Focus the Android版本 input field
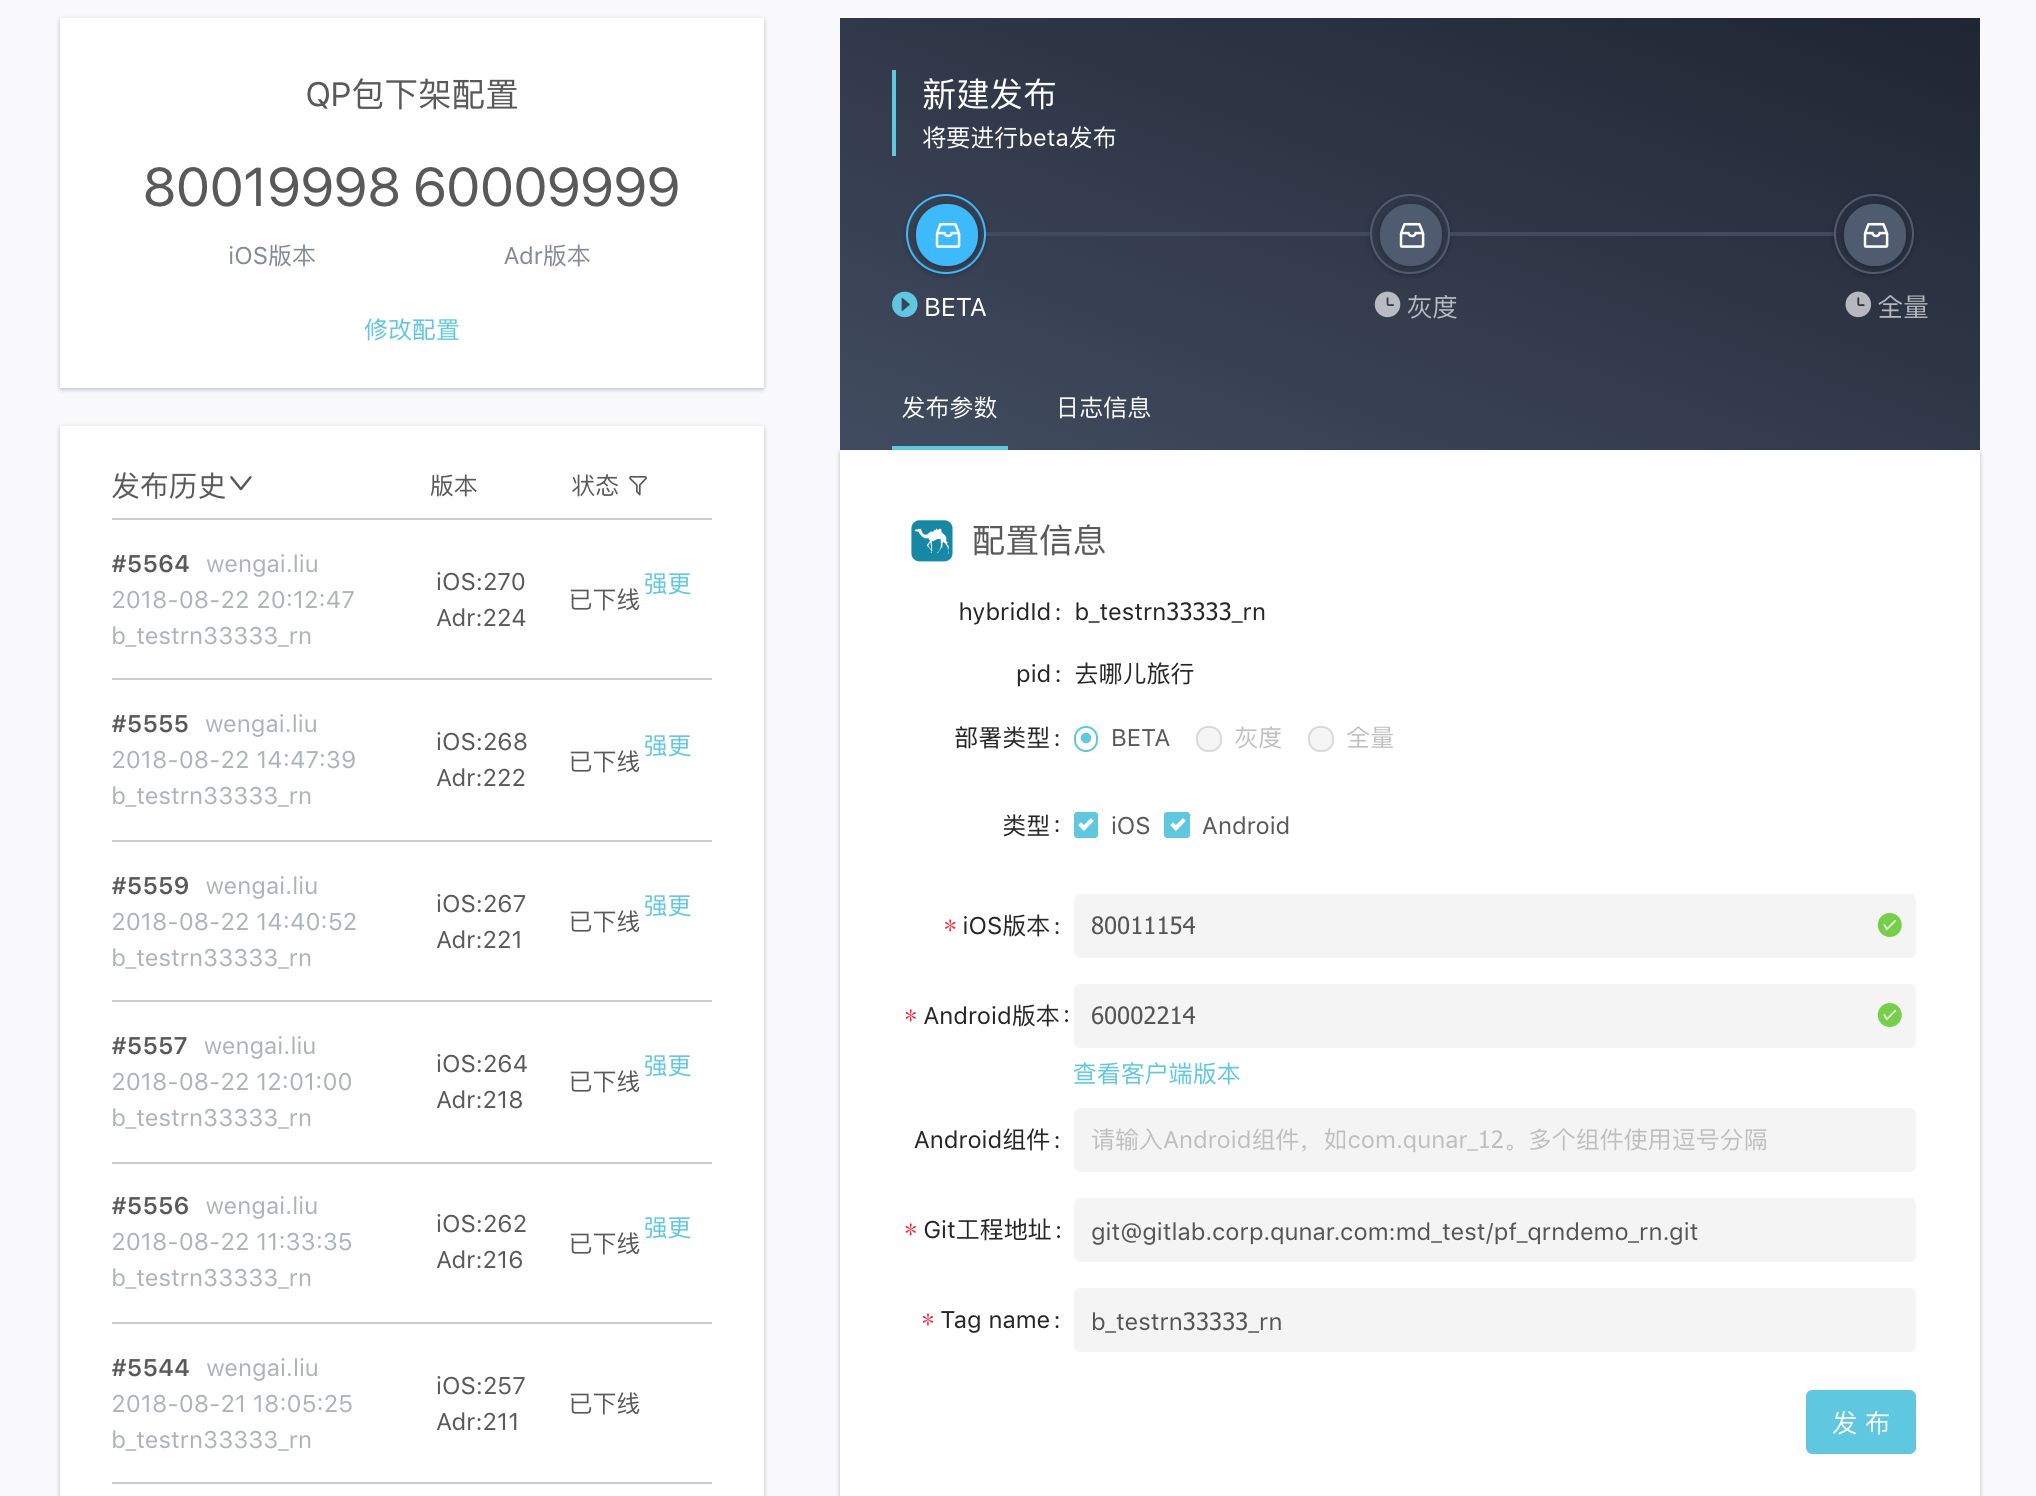This screenshot has width=2036, height=1496. point(1494,1016)
